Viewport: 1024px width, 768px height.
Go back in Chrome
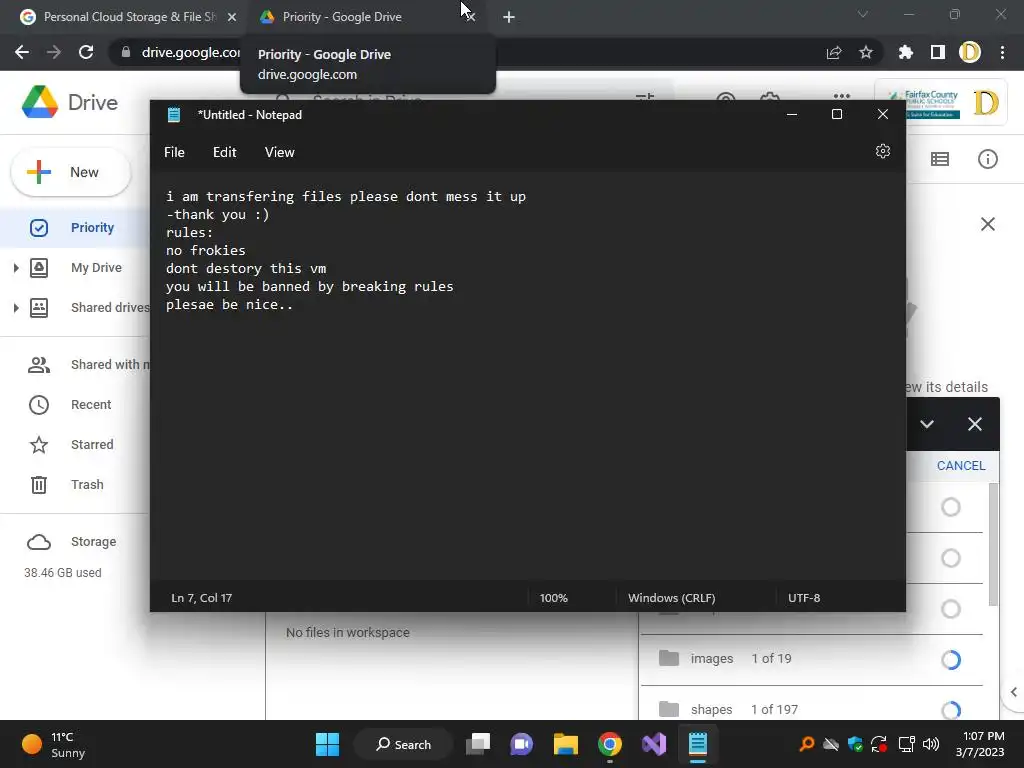click(x=22, y=52)
